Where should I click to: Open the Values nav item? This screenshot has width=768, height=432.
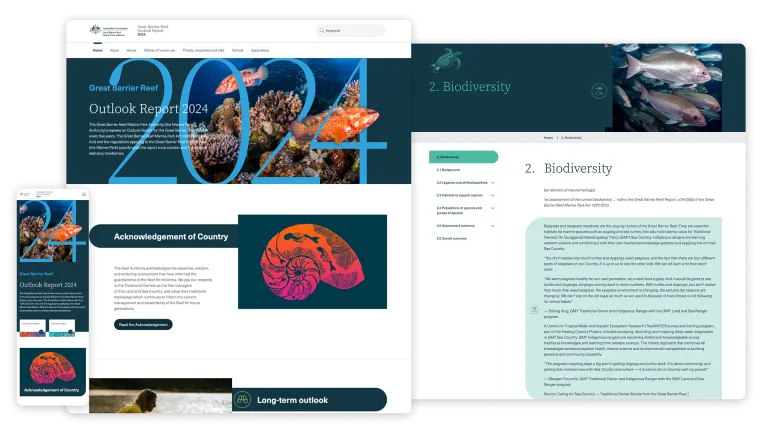(x=131, y=50)
